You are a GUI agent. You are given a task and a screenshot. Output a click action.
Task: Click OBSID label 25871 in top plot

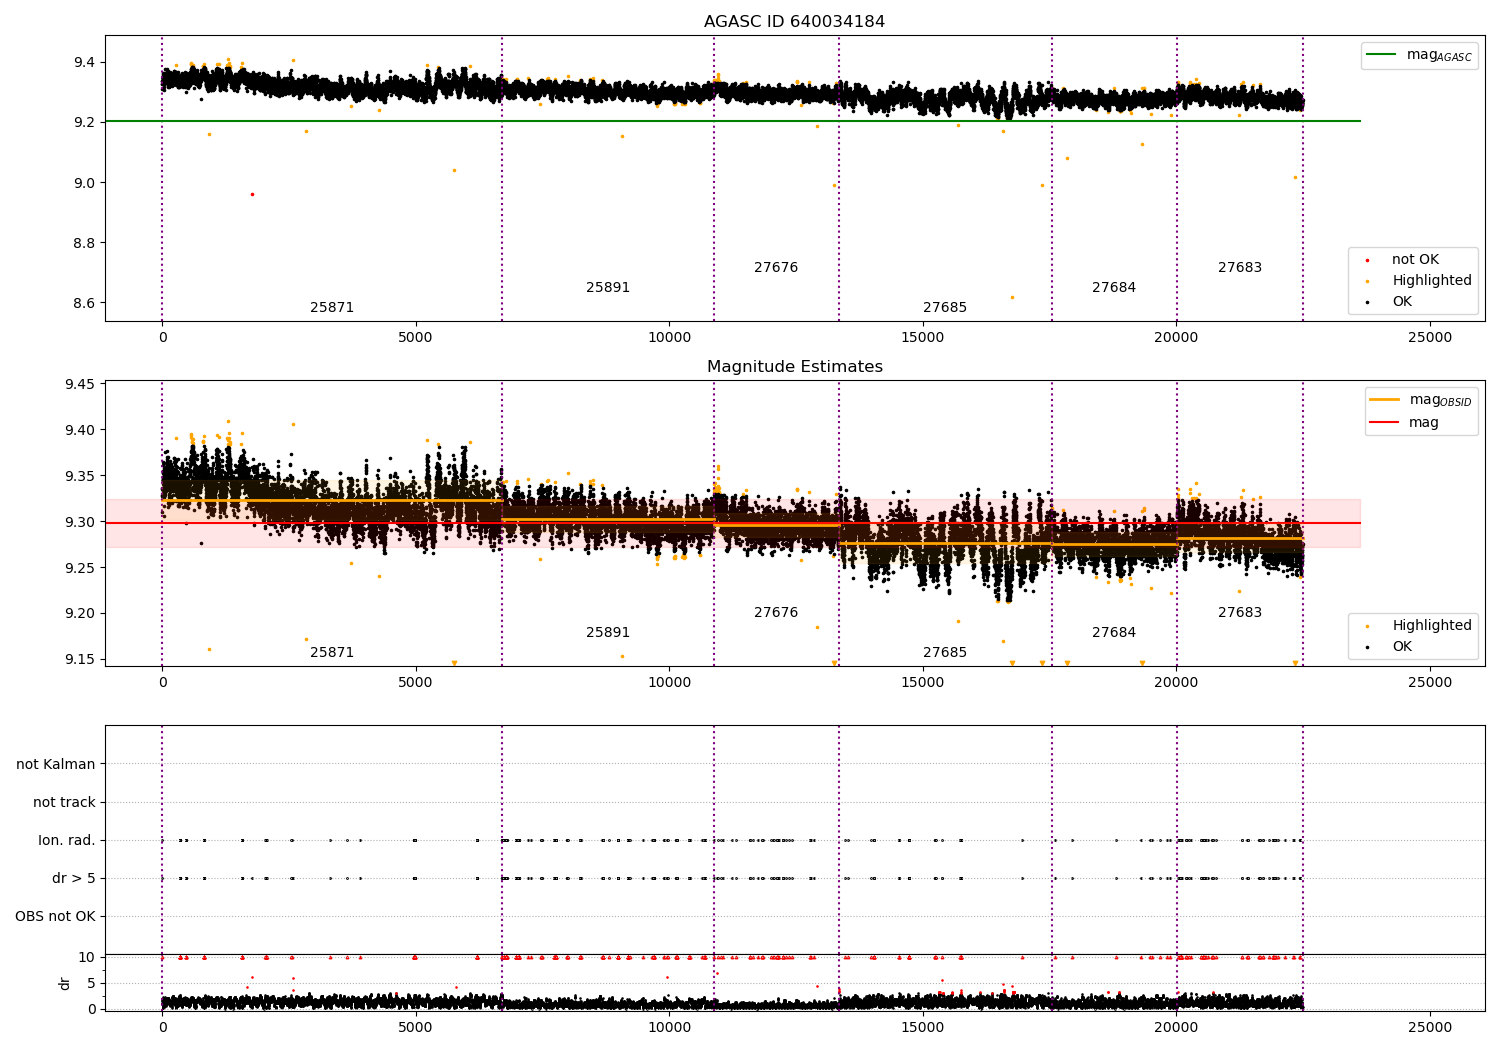click(332, 308)
